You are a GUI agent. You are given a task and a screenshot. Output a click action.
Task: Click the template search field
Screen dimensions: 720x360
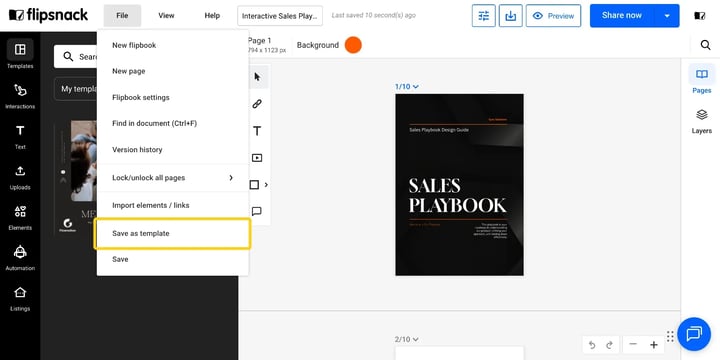pos(76,56)
